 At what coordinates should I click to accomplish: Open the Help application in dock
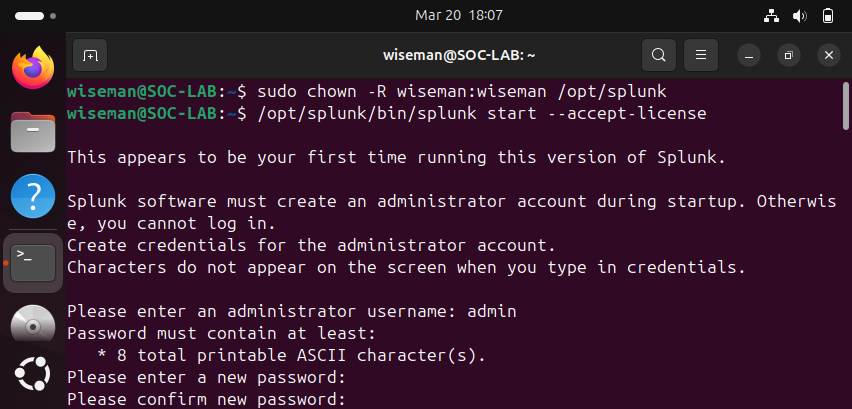point(33,195)
